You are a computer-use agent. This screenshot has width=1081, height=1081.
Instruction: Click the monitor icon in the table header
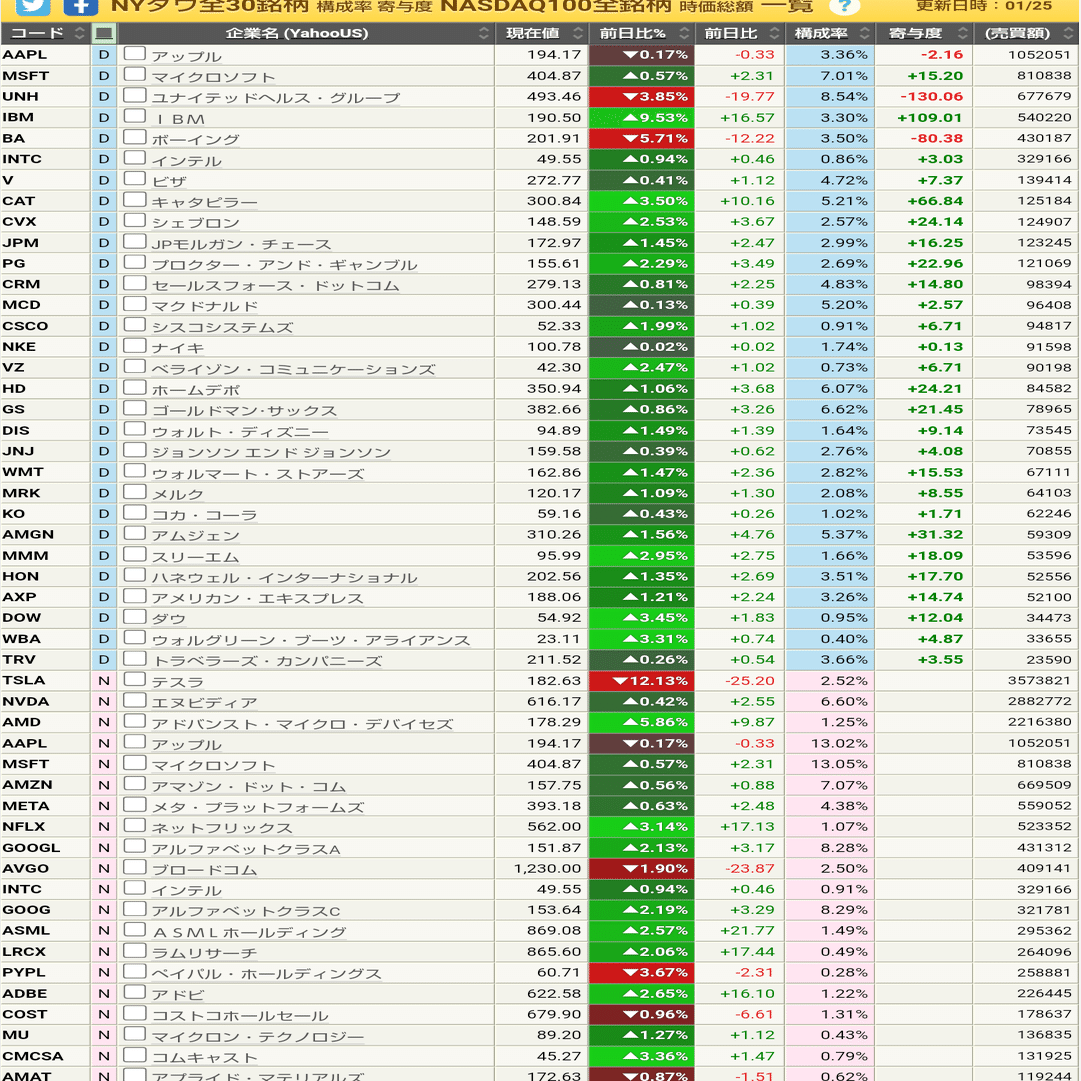(104, 33)
